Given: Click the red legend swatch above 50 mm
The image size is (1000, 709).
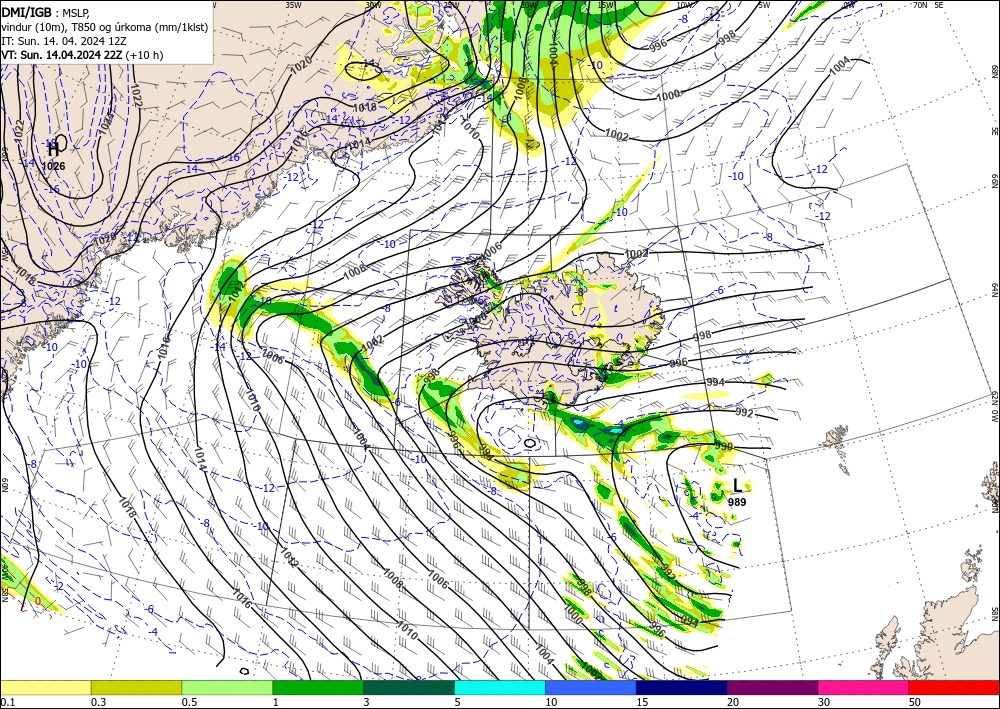Looking at the screenshot, I should click(x=954, y=687).
